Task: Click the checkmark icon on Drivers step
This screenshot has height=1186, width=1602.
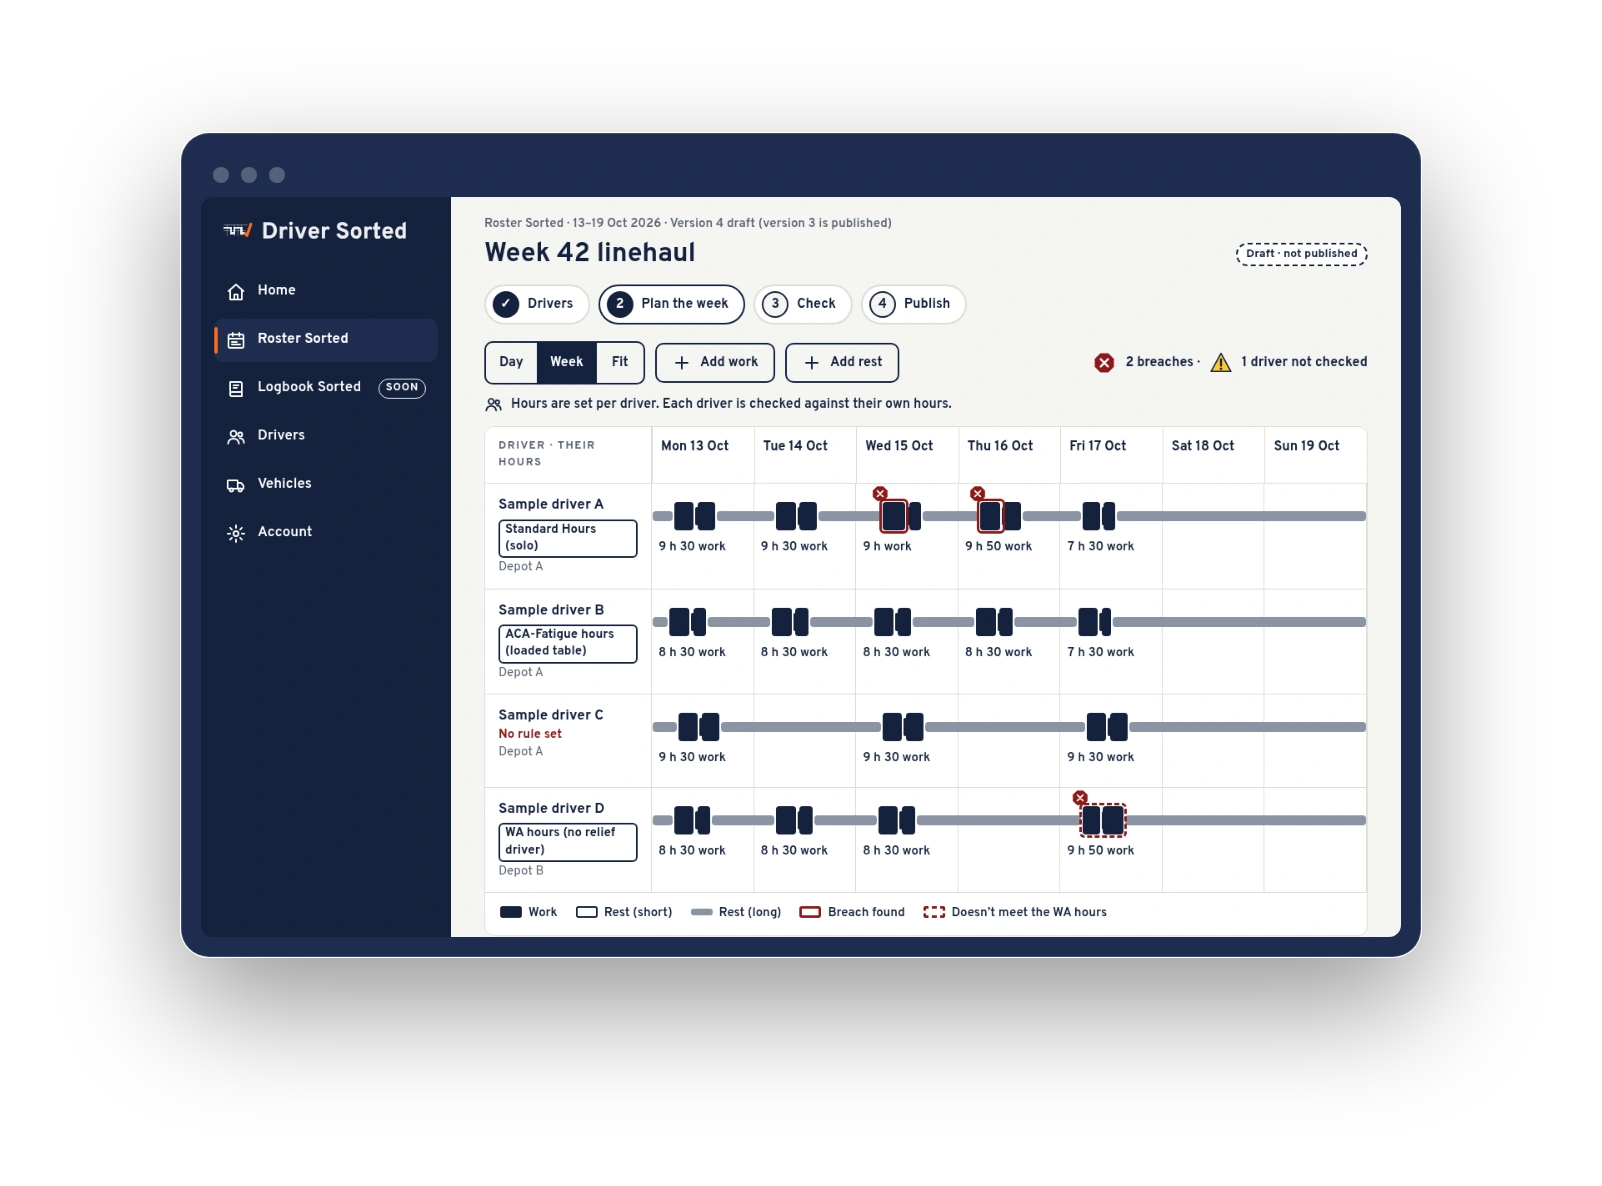Action: click(x=506, y=304)
